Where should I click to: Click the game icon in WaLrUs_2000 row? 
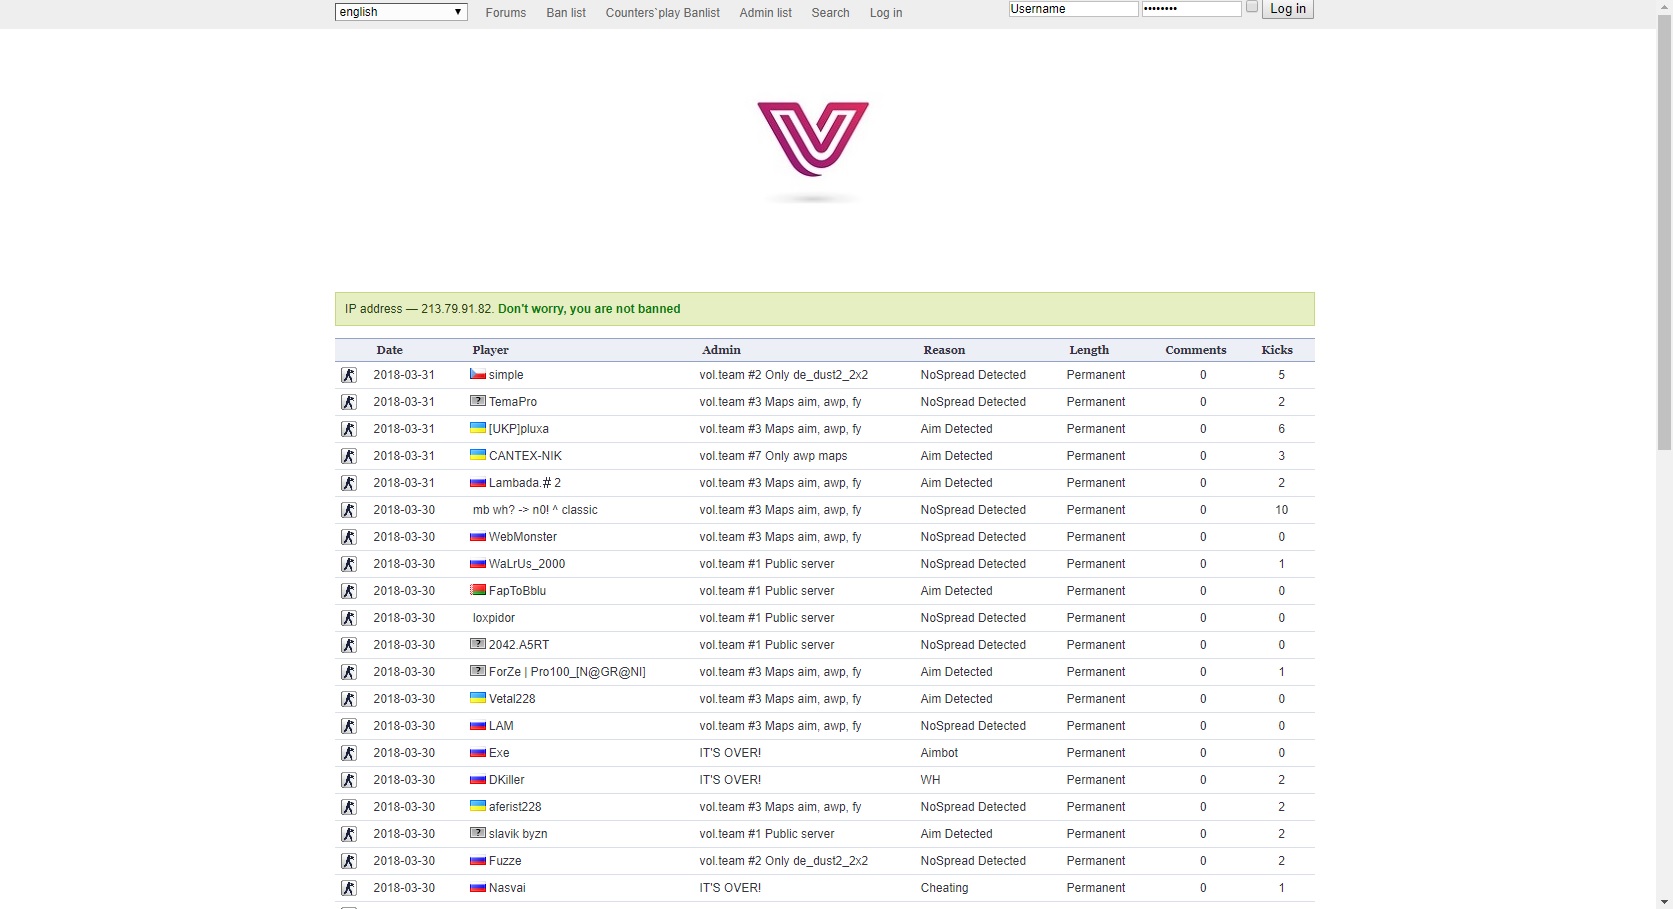pyautogui.click(x=349, y=564)
